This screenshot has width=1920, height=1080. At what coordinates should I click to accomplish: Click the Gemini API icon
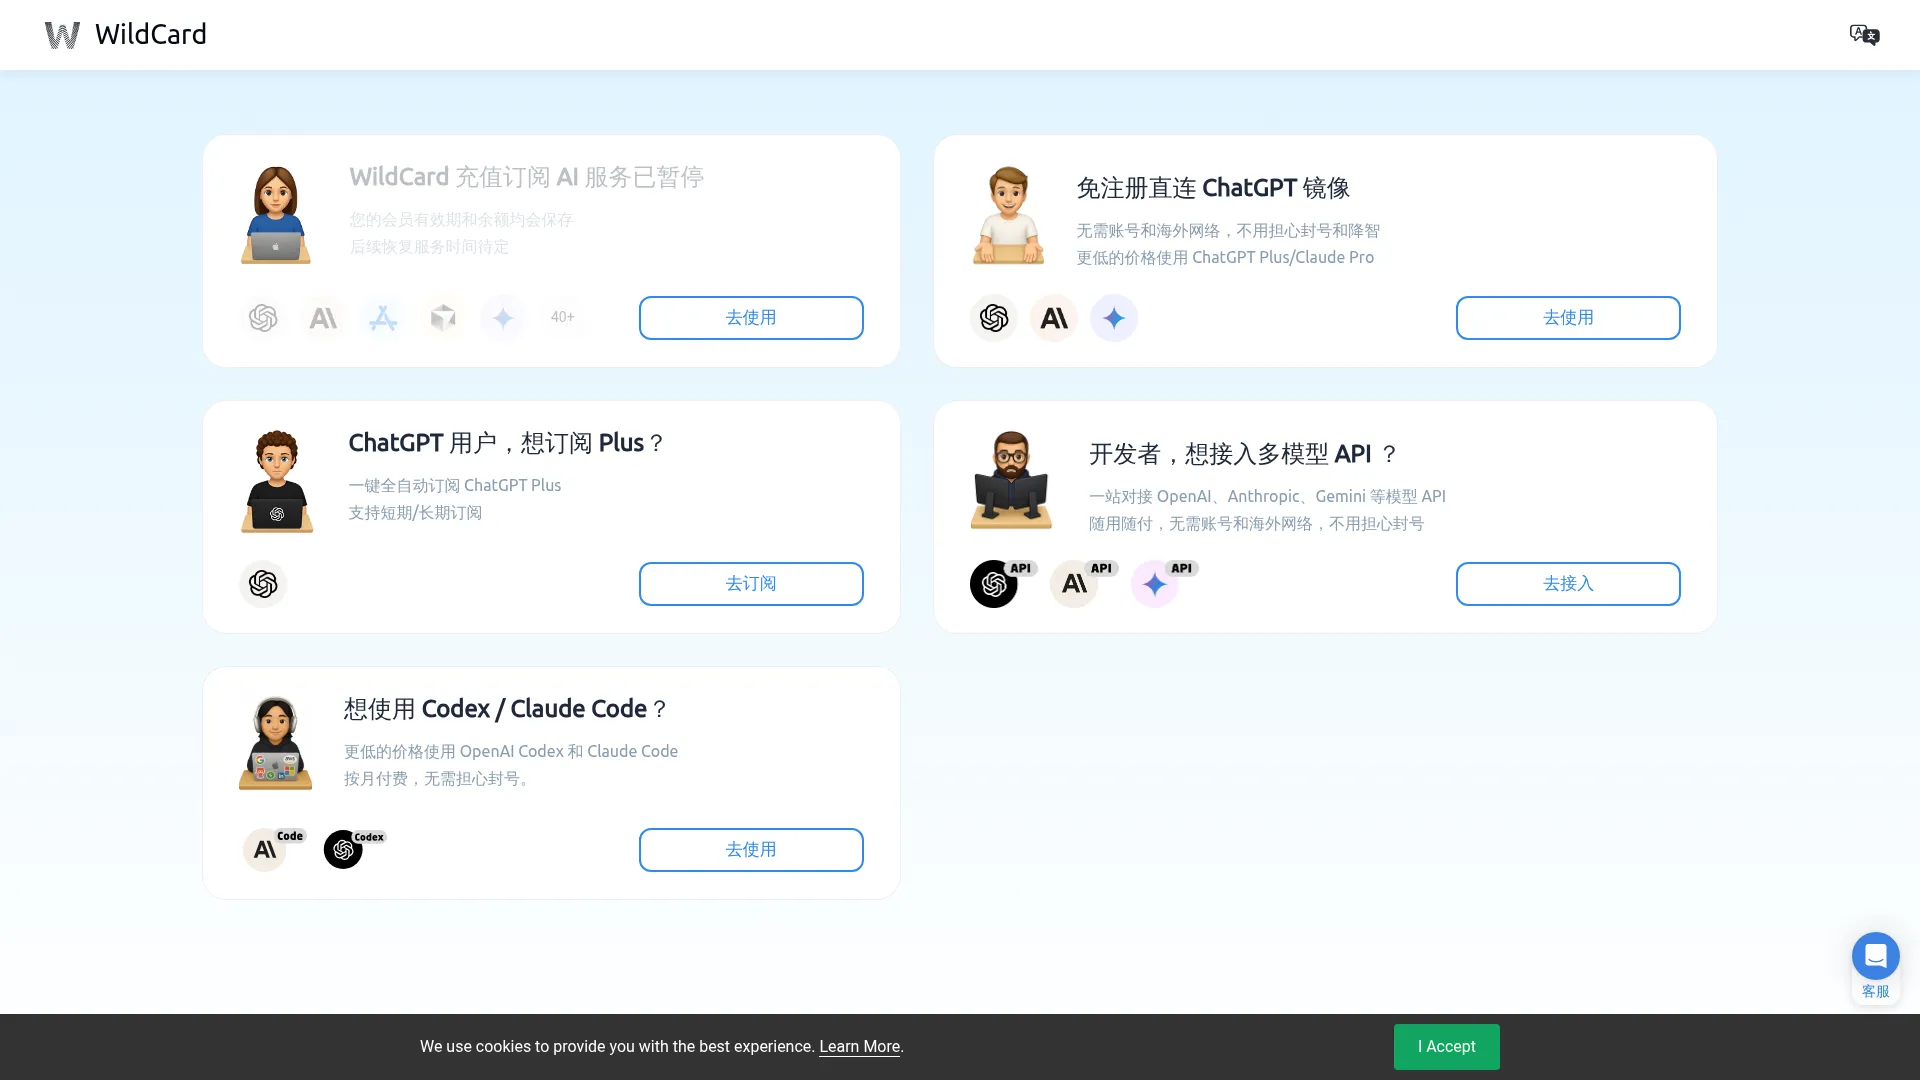coord(1155,584)
